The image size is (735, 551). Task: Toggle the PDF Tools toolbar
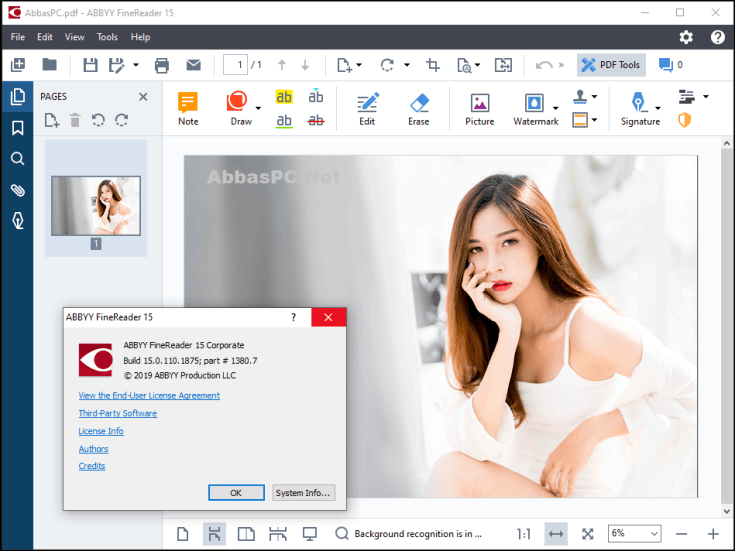click(x=611, y=65)
